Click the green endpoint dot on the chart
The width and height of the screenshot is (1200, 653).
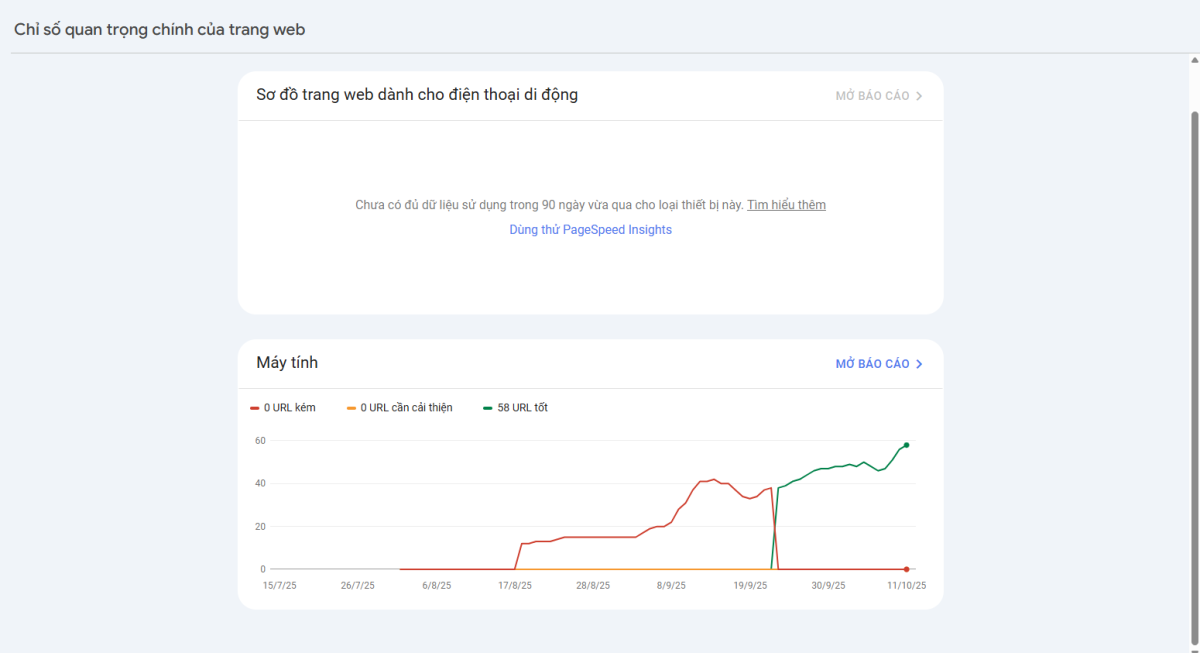tap(906, 445)
